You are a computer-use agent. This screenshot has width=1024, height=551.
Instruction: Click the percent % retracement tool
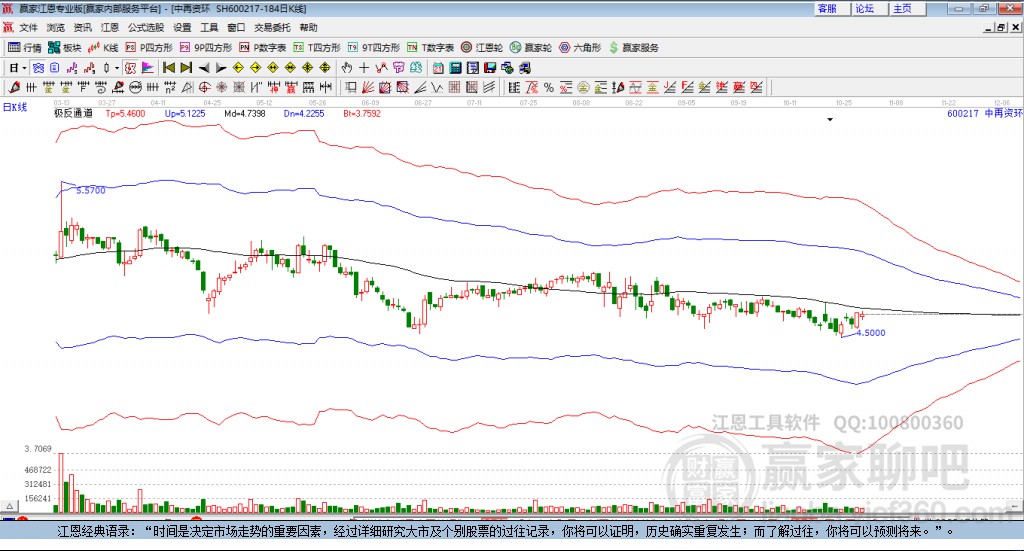click(x=549, y=87)
